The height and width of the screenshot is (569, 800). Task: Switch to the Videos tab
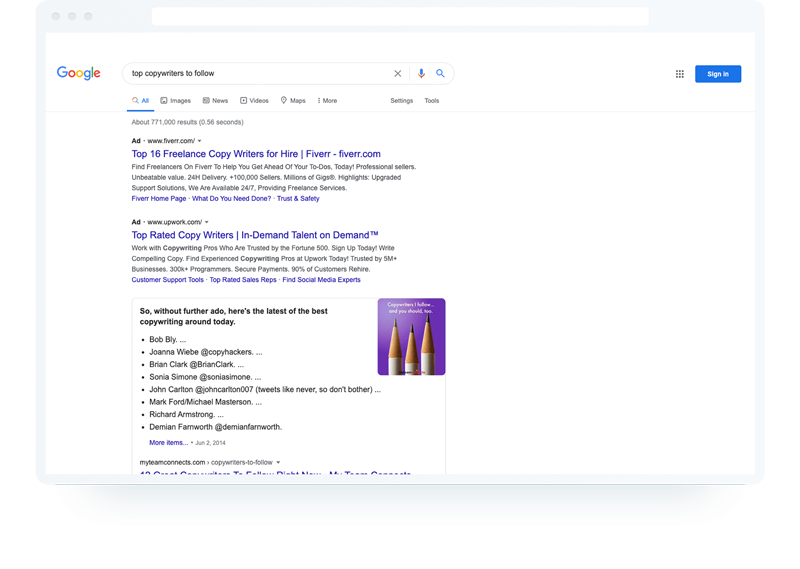pyautogui.click(x=254, y=101)
